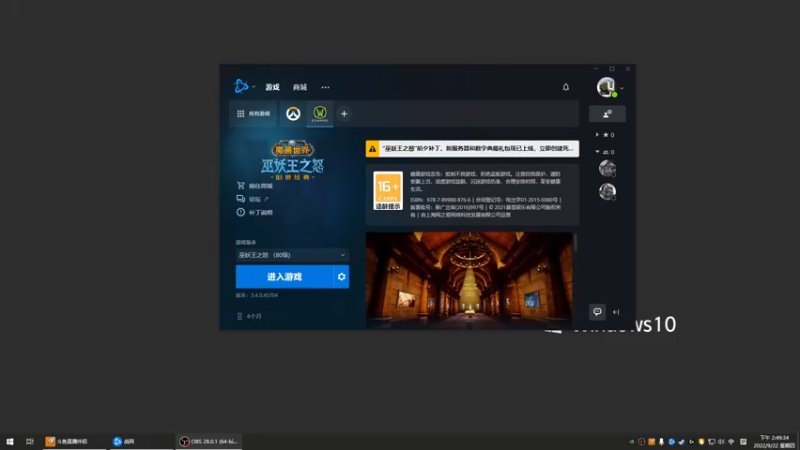Expand the profile dropdown arrow
The image size is (800, 450).
[x=621, y=88]
